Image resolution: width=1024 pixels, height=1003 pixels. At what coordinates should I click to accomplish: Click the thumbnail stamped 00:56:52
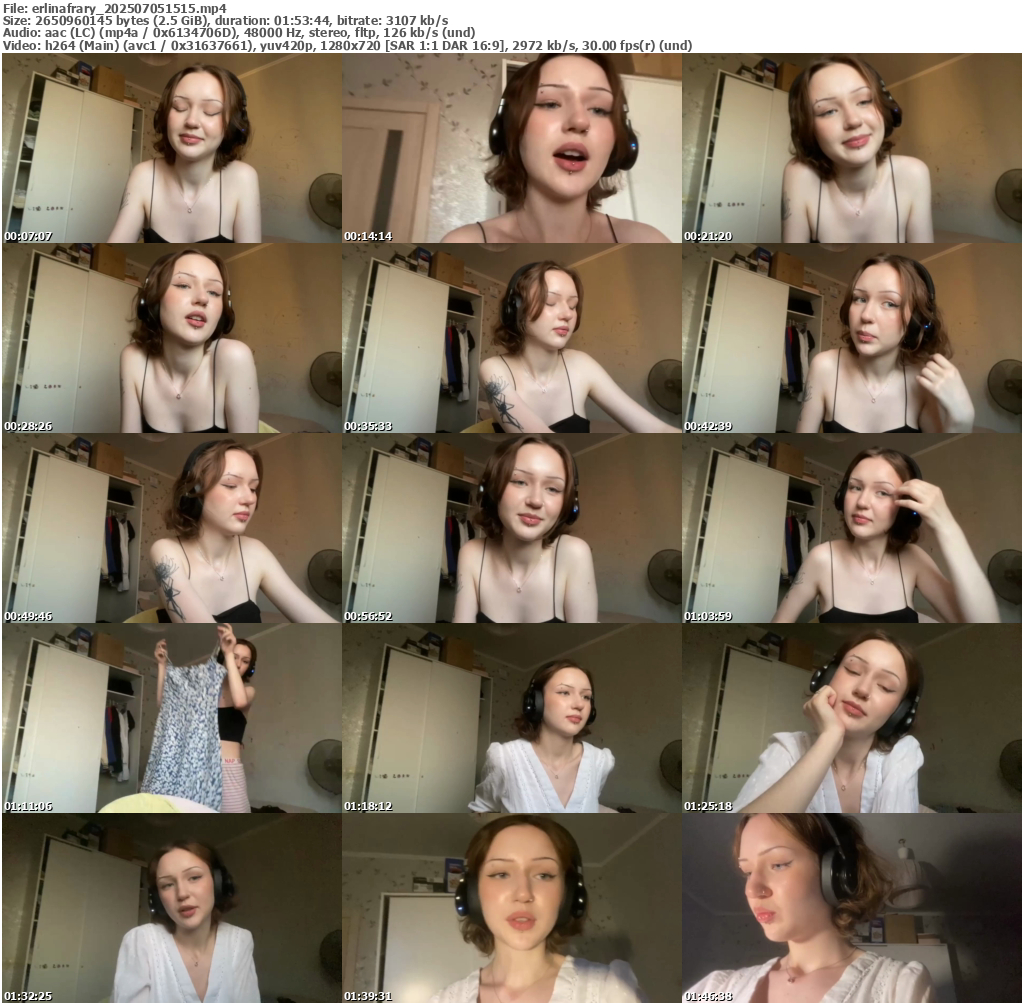click(512, 528)
